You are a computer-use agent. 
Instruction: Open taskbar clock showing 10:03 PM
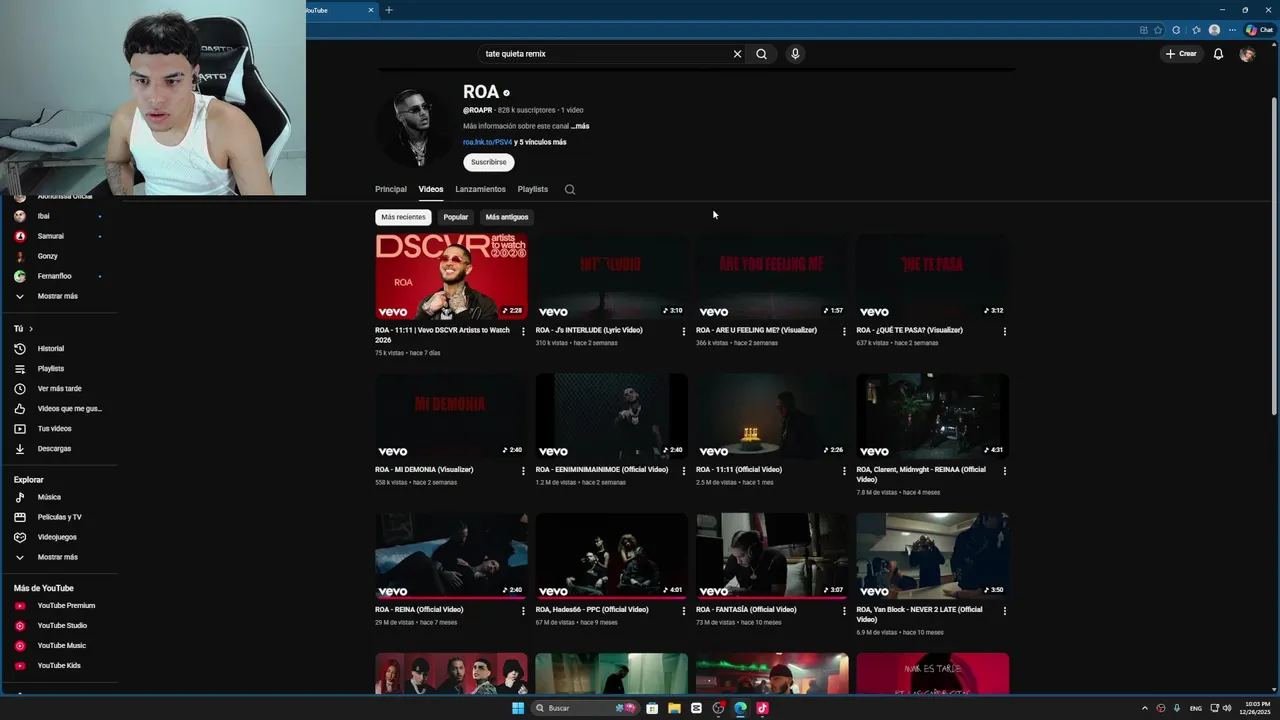(x=1255, y=708)
